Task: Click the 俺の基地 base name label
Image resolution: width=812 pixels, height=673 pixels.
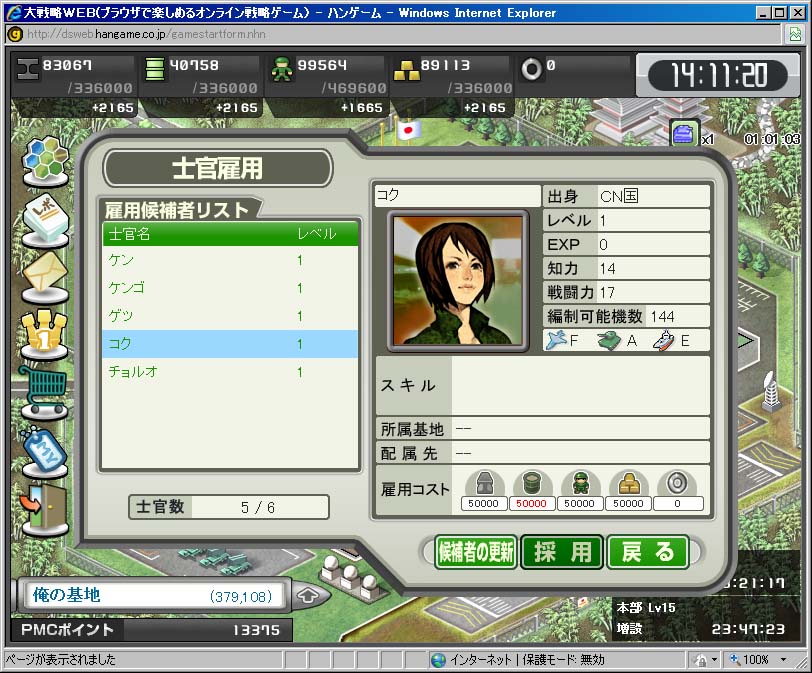Action: tap(67, 596)
